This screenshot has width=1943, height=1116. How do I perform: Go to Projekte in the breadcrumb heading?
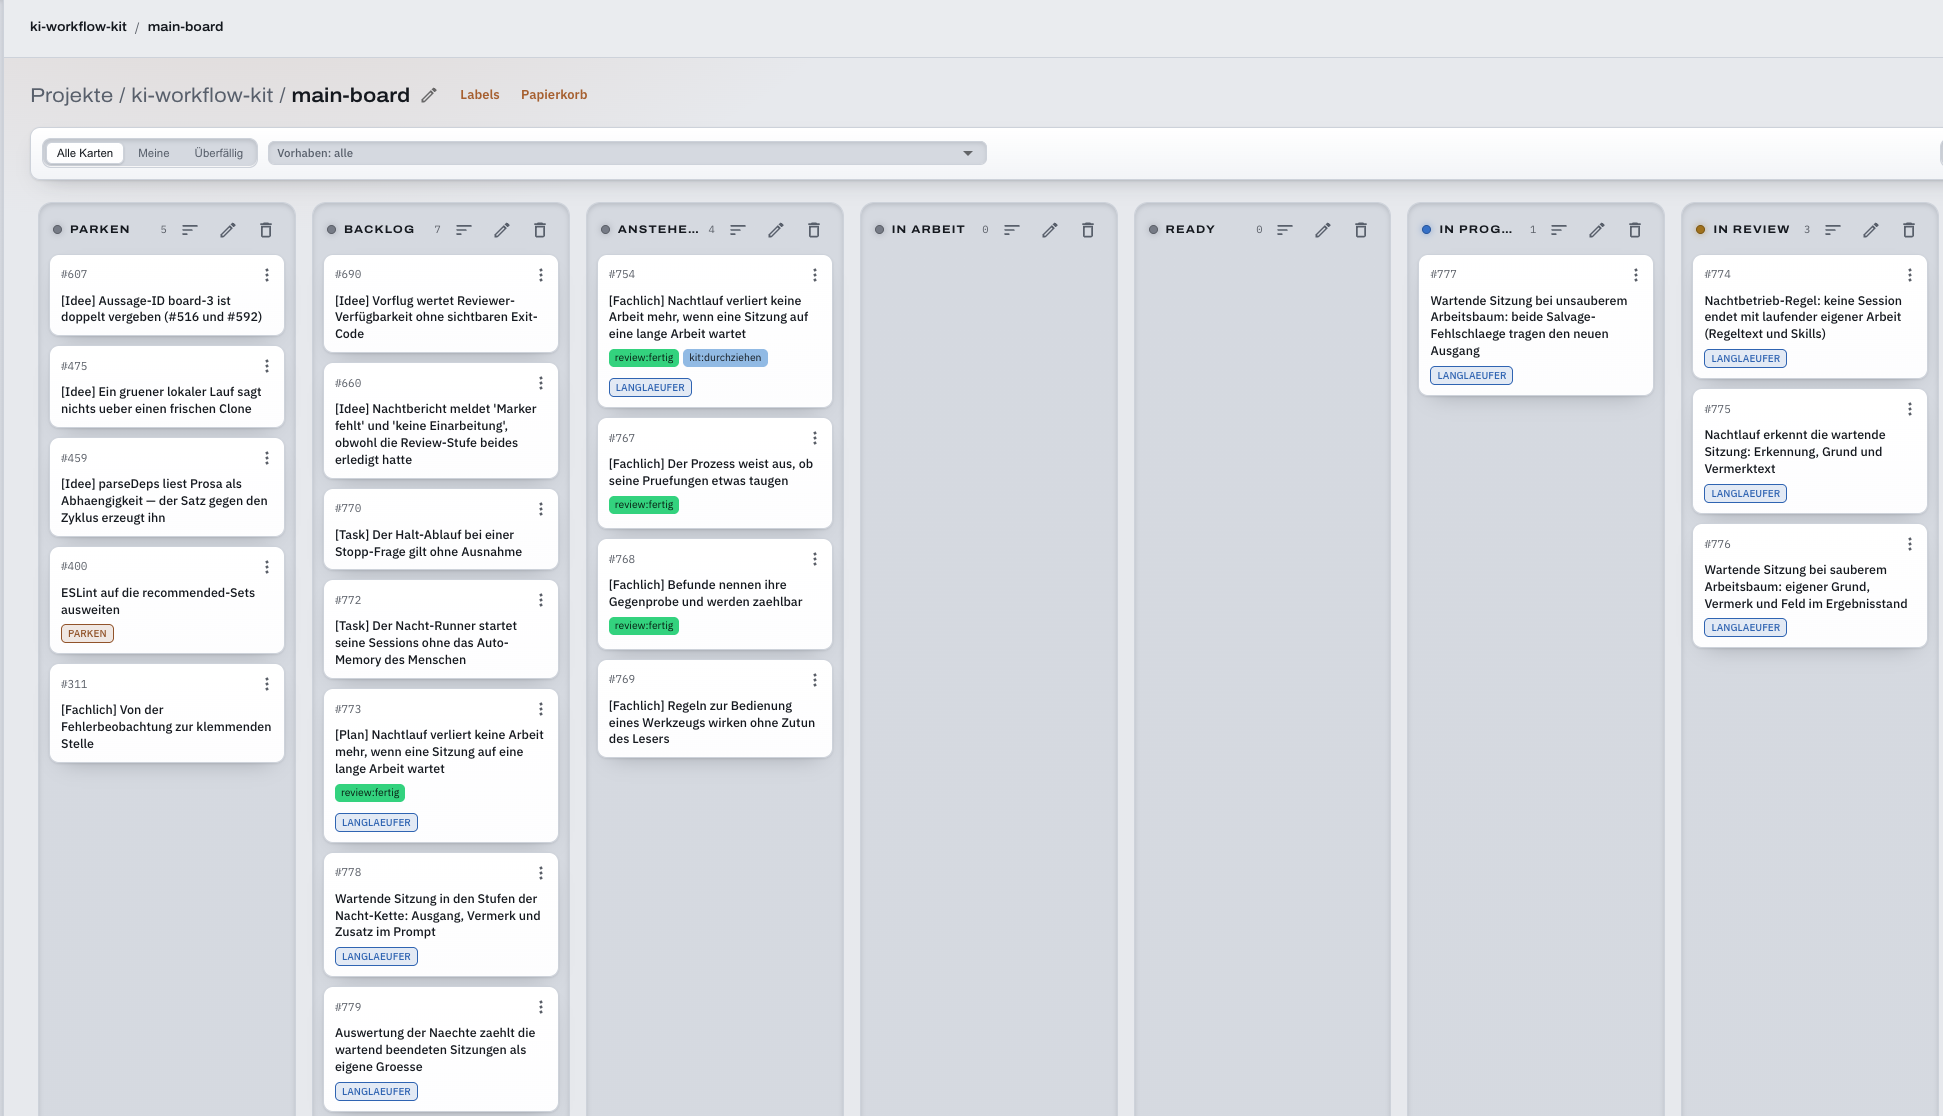pyautogui.click(x=72, y=95)
